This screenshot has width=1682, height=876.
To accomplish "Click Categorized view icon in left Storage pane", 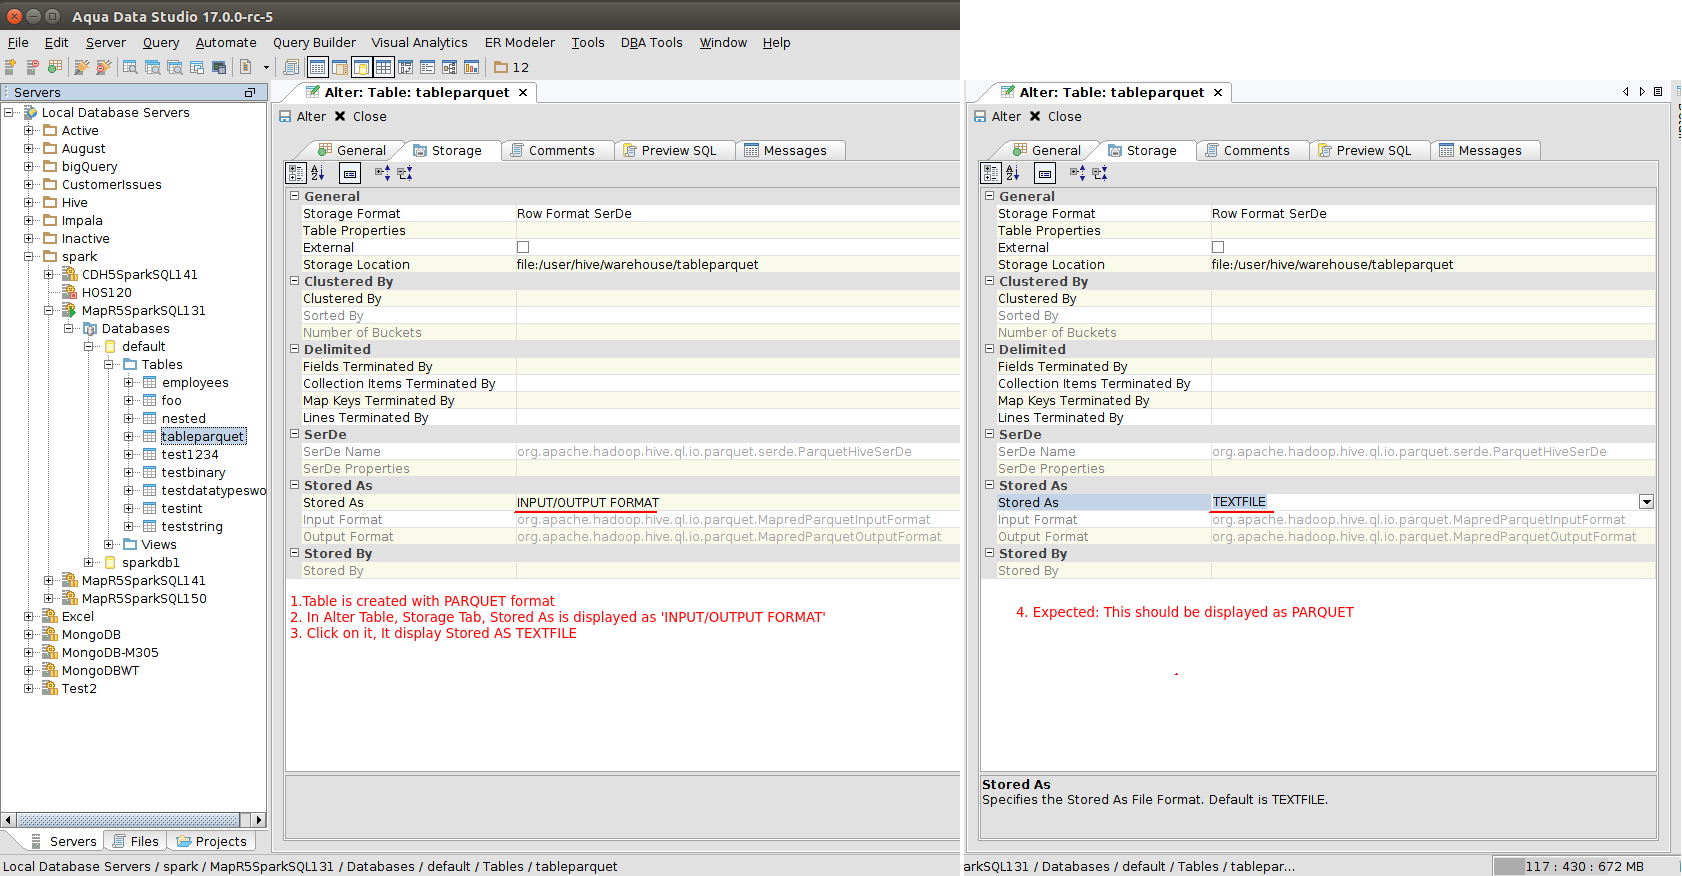I will 296,173.
